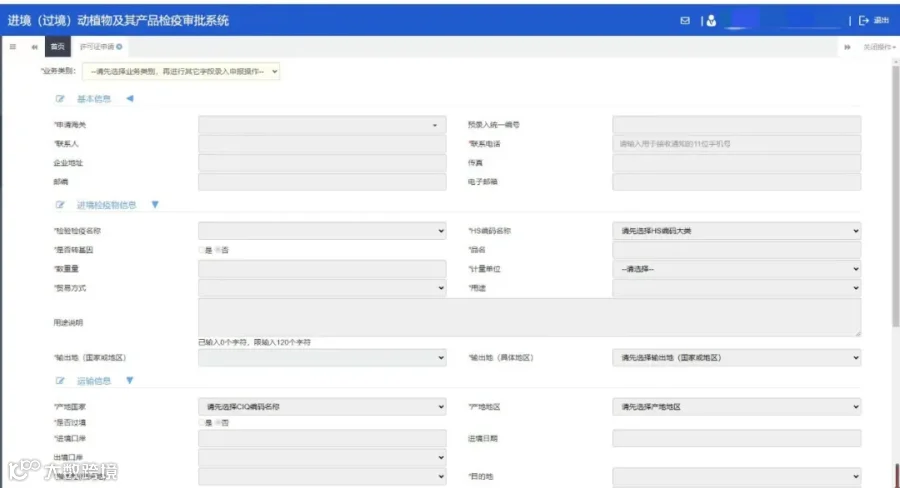This screenshot has width=900, height=488.
Task: Open the 关闭操作 dropdown menu
Action: pos(879,47)
